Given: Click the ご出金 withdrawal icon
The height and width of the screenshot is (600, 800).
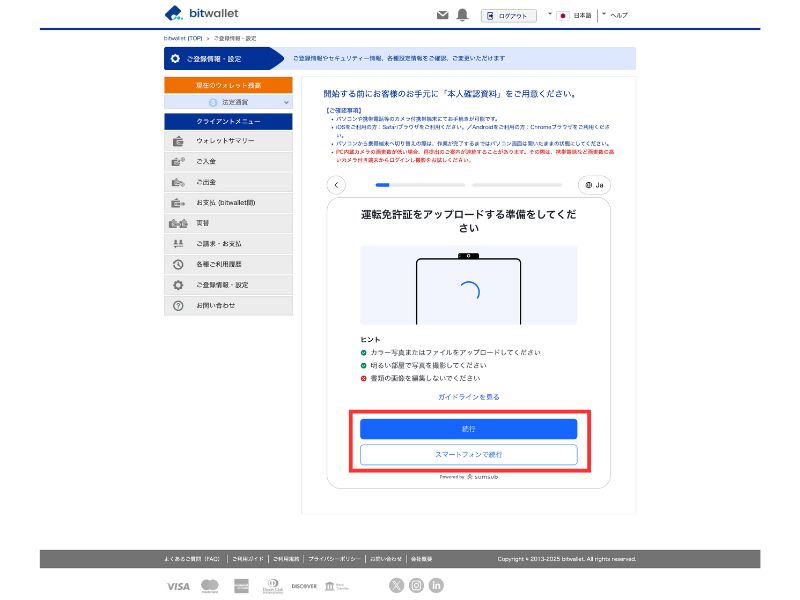Looking at the screenshot, I should coord(178,182).
